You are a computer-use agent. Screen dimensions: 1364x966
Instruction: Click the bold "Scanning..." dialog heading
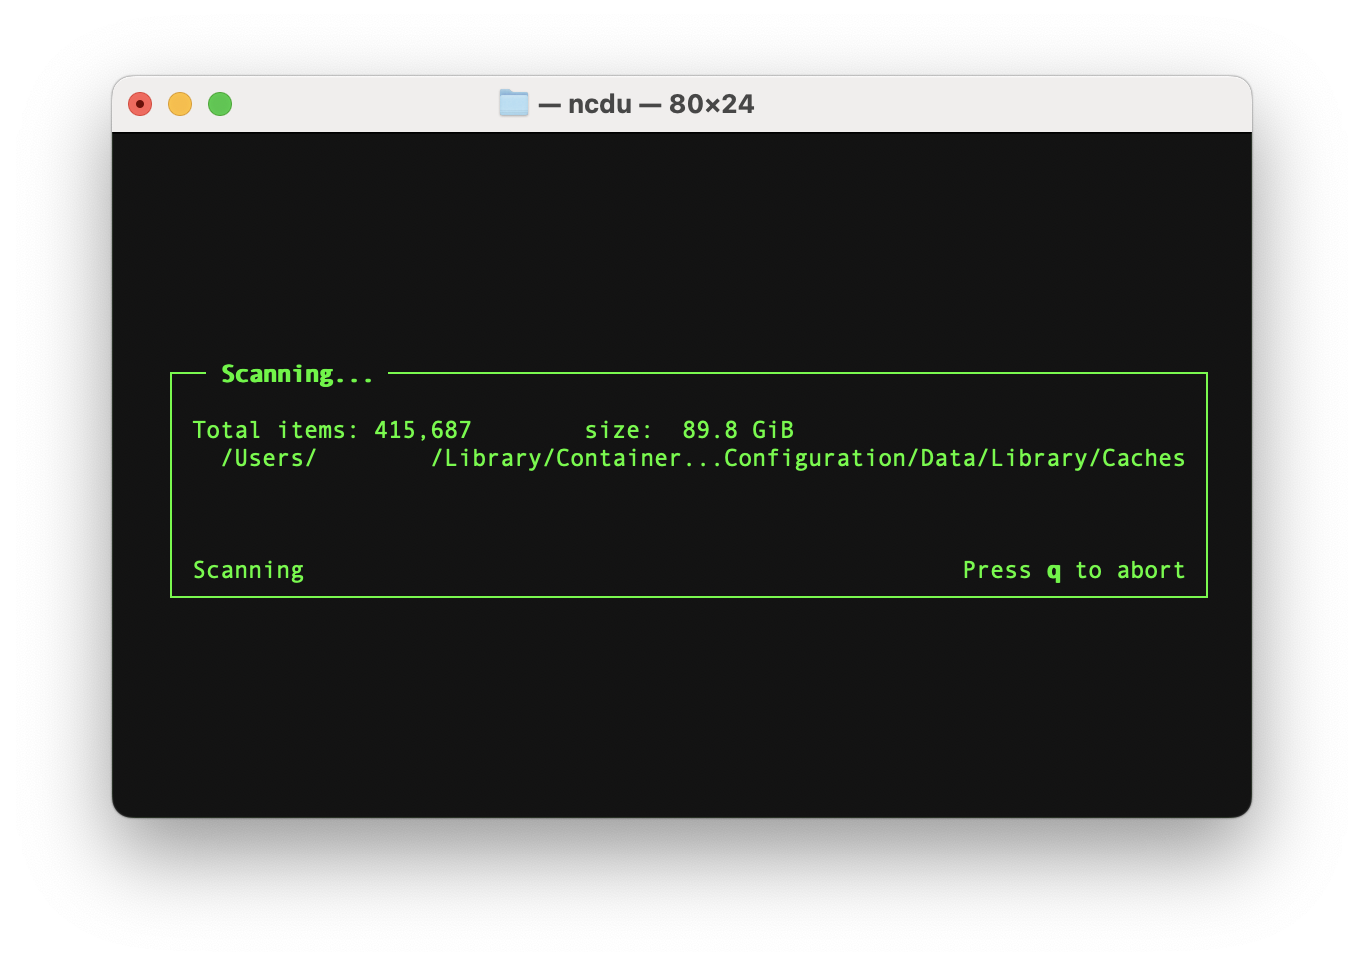click(x=296, y=374)
